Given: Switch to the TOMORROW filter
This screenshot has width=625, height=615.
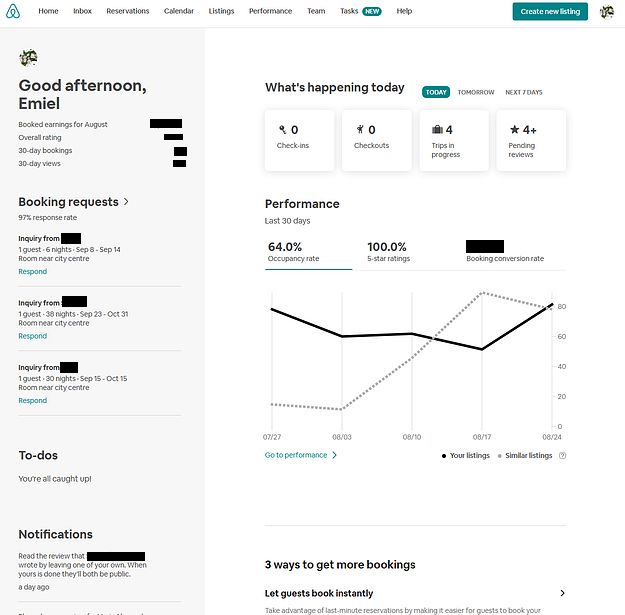Looking at the screenshot, I should [476, 92].
